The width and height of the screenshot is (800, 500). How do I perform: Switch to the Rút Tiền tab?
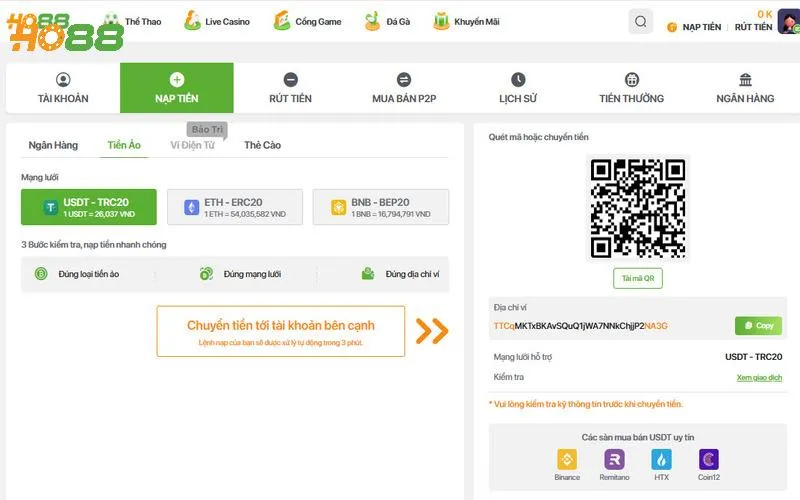click(x=290, y=88)
